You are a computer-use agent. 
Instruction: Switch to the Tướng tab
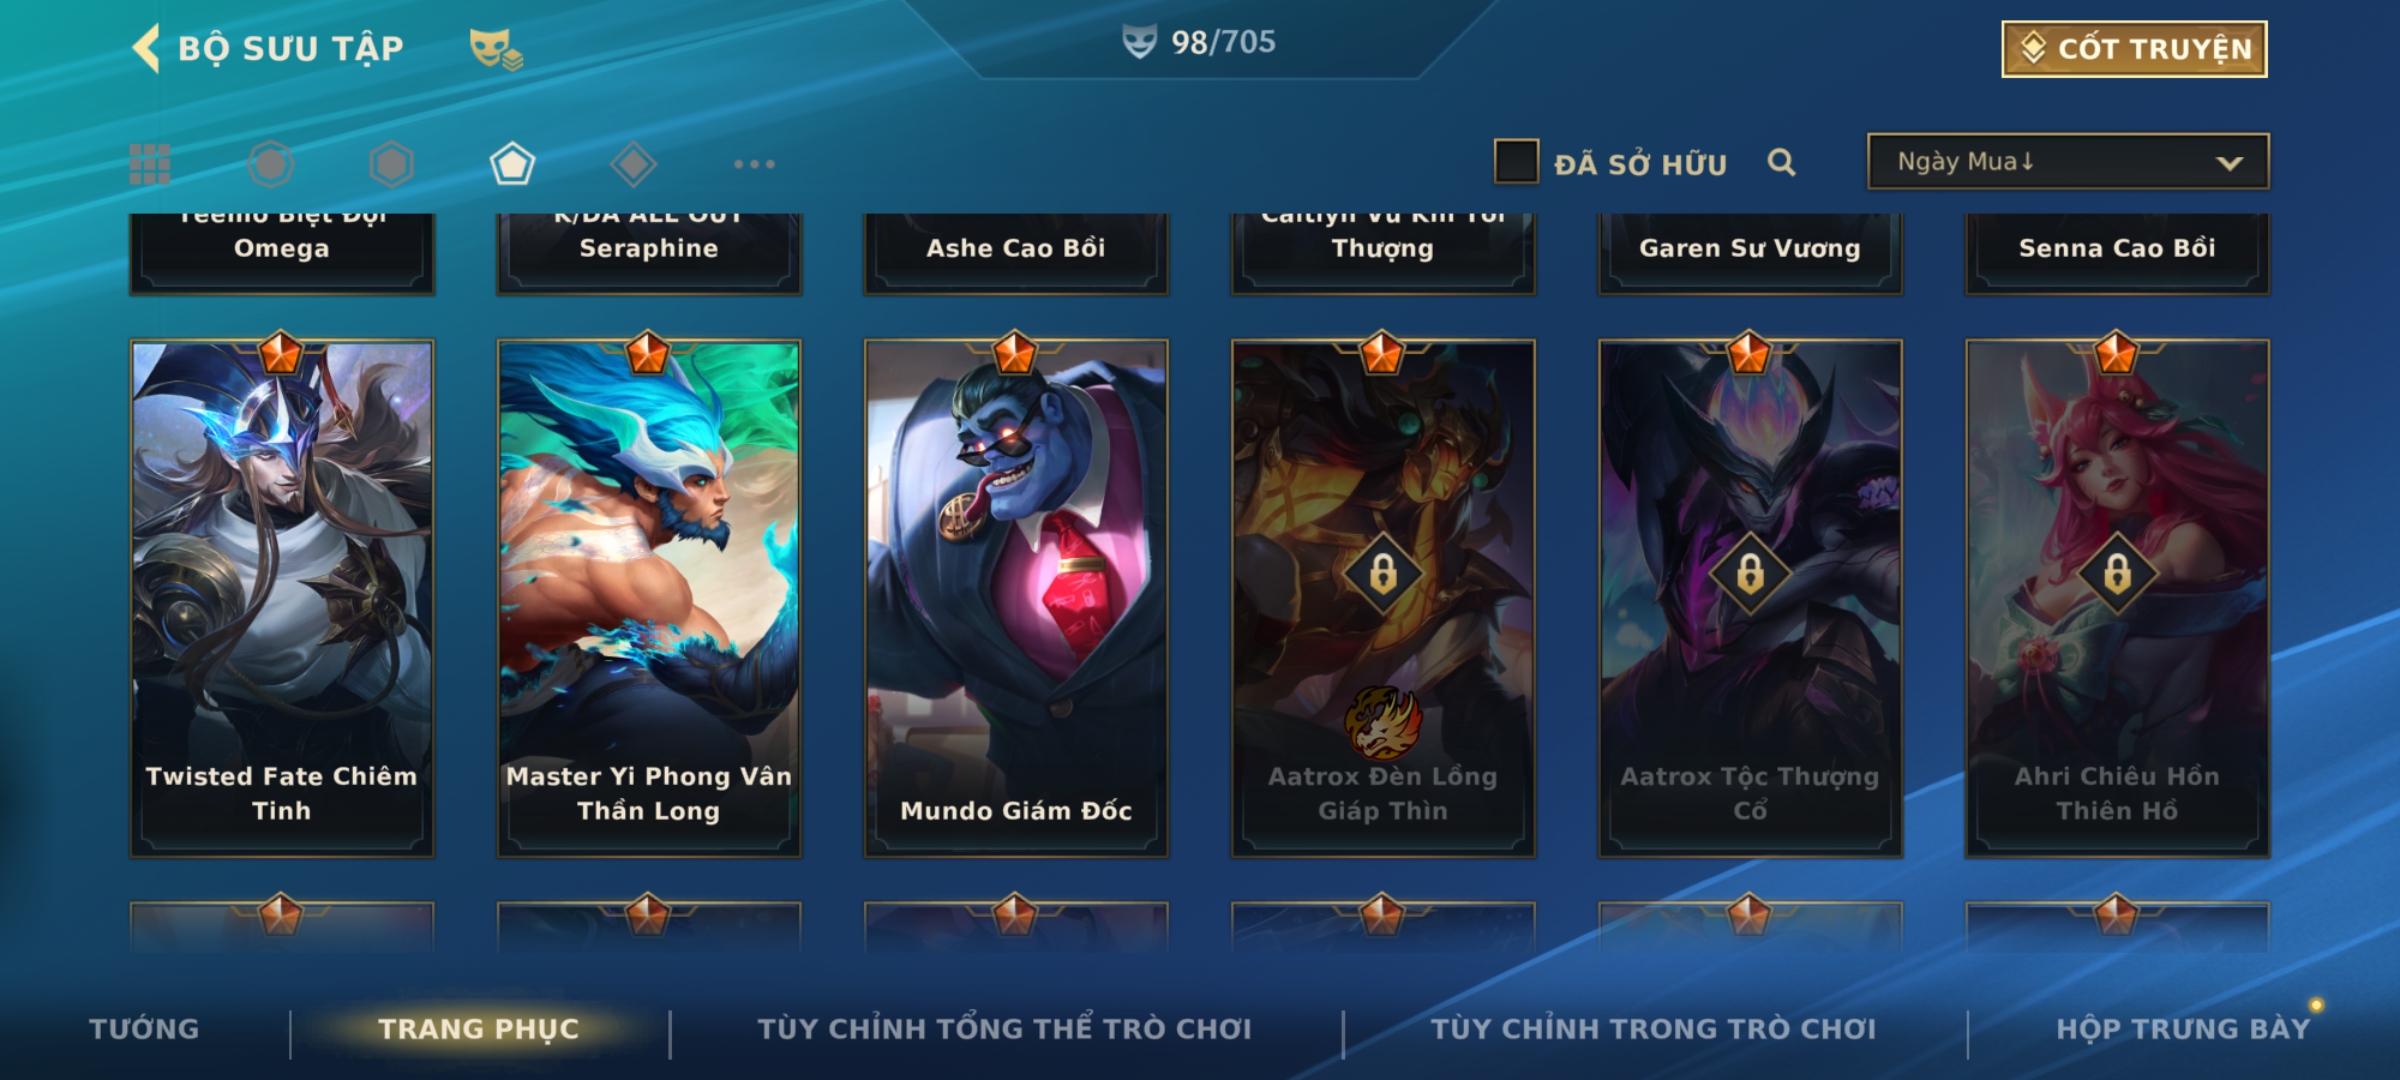pyautogui.click(x=144, y=1029)
